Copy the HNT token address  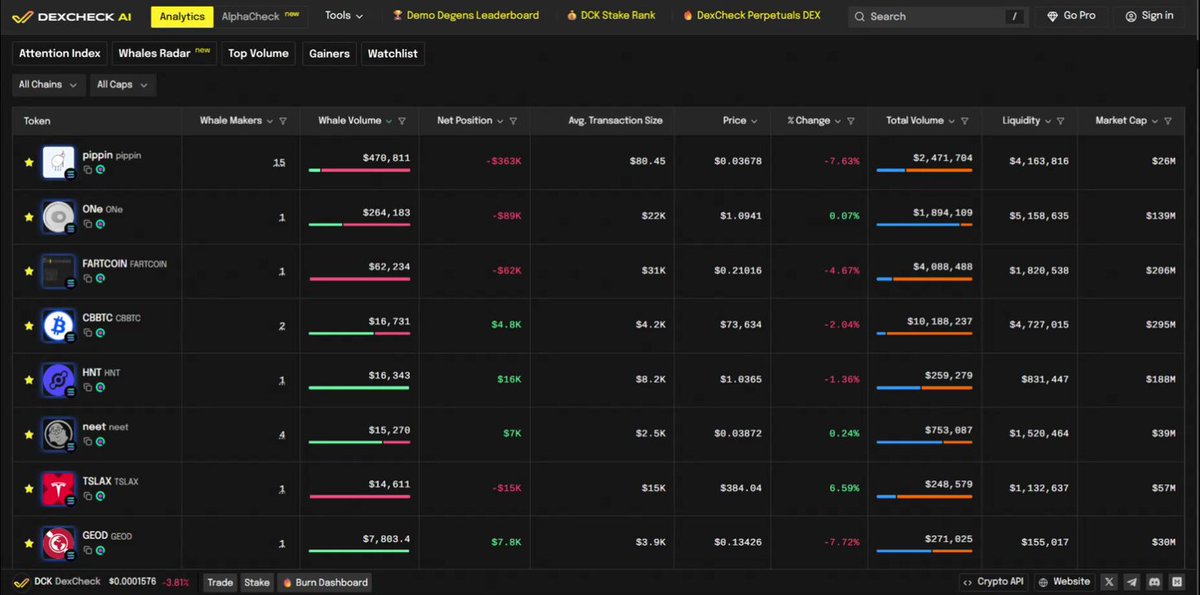coord(88,387)
